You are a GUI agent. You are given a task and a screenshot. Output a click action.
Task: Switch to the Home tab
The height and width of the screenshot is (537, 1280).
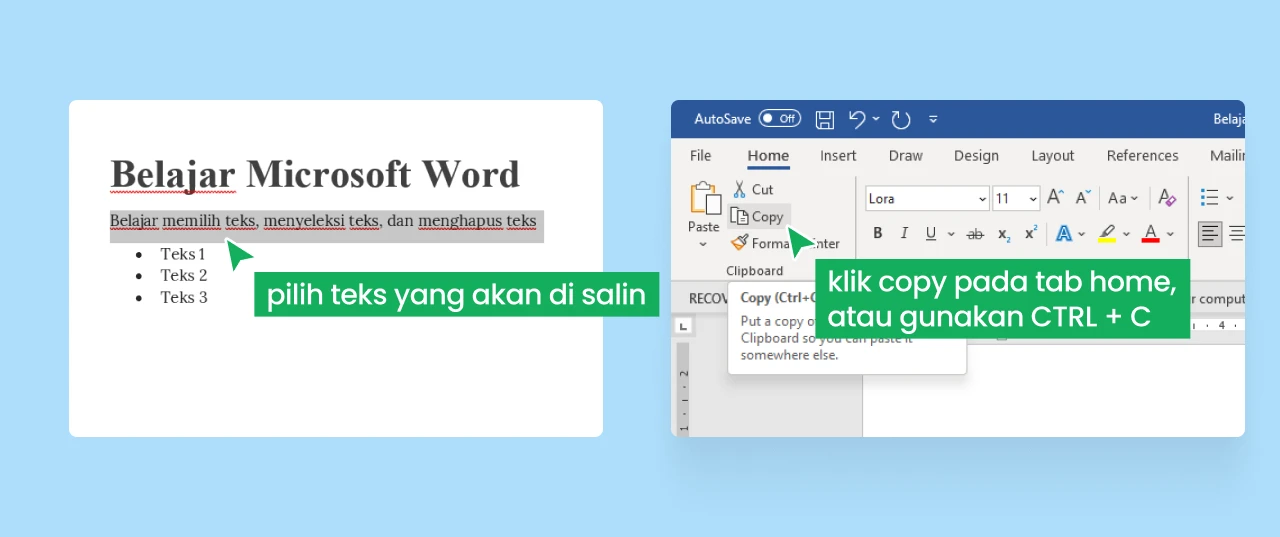(768, 155)
